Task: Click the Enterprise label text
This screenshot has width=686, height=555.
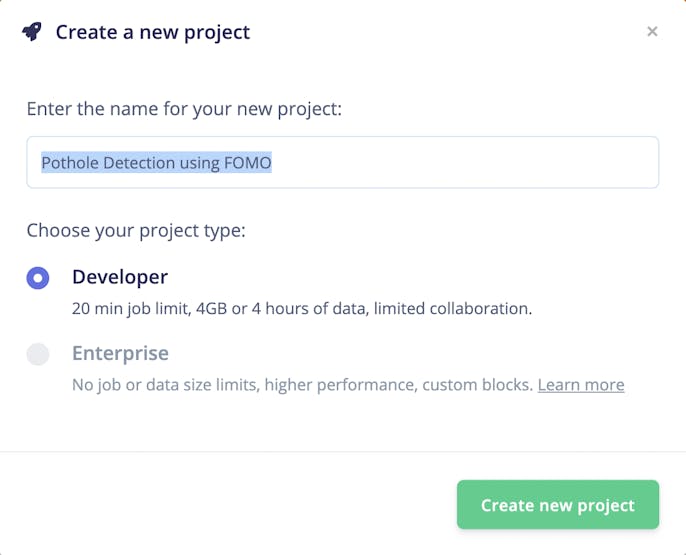Action: (x=120, y=353)
